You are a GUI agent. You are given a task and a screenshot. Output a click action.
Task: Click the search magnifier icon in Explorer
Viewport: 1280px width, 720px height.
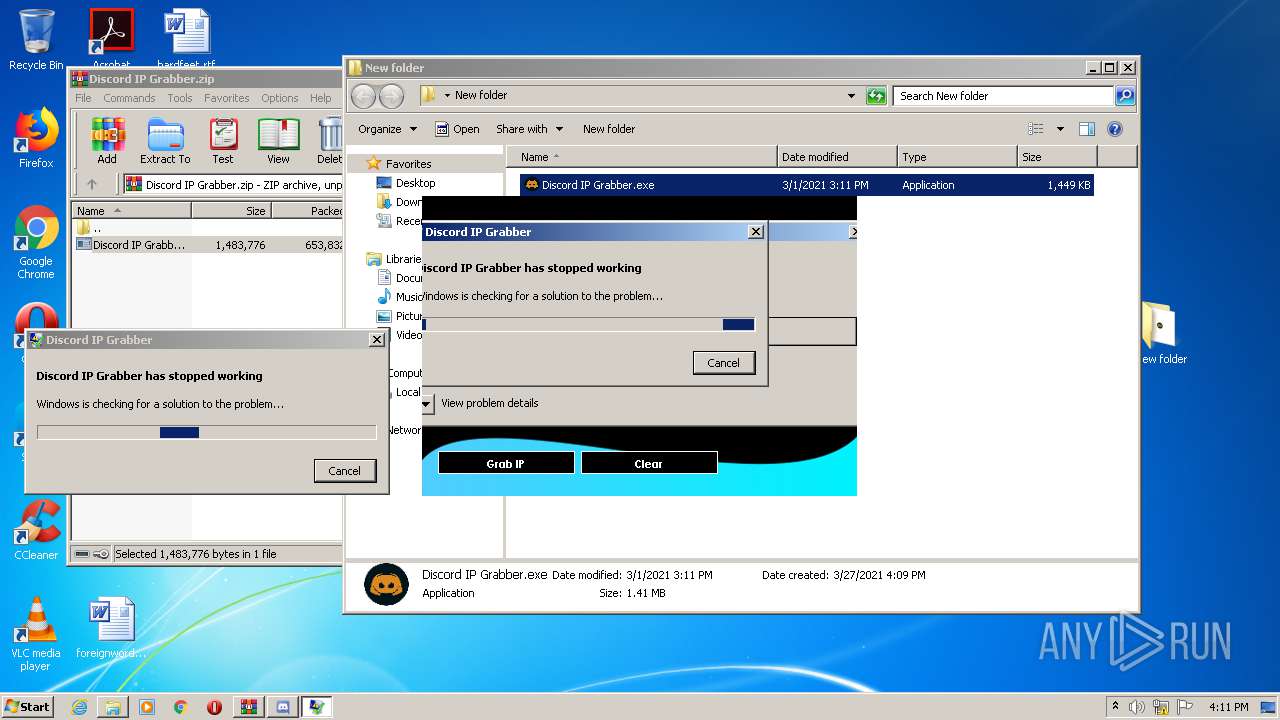pyautogui.click(x=1125, y=96)
